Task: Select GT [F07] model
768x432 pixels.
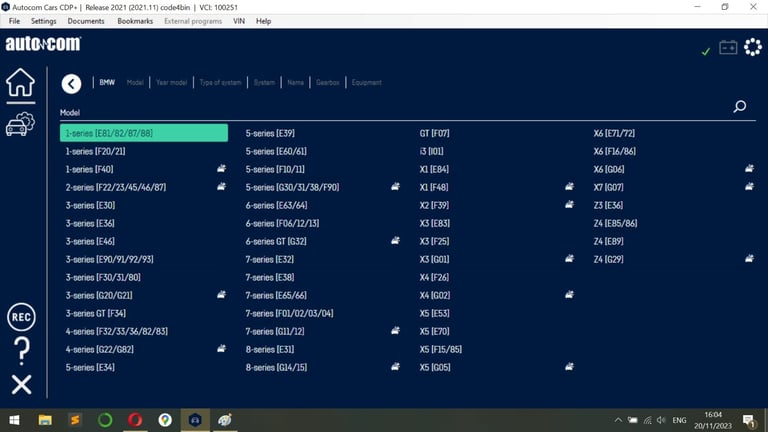Action: point(434,133)
